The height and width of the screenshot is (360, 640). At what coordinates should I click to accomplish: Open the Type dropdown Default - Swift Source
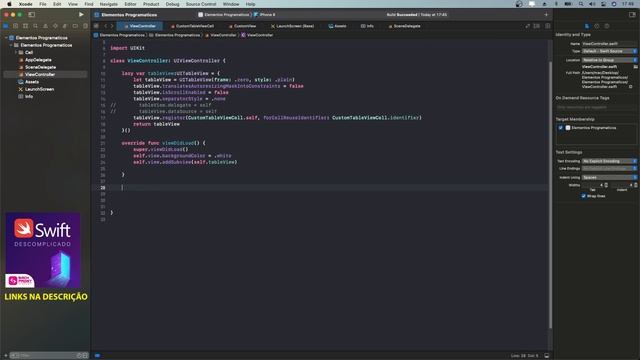click(609, 51)
